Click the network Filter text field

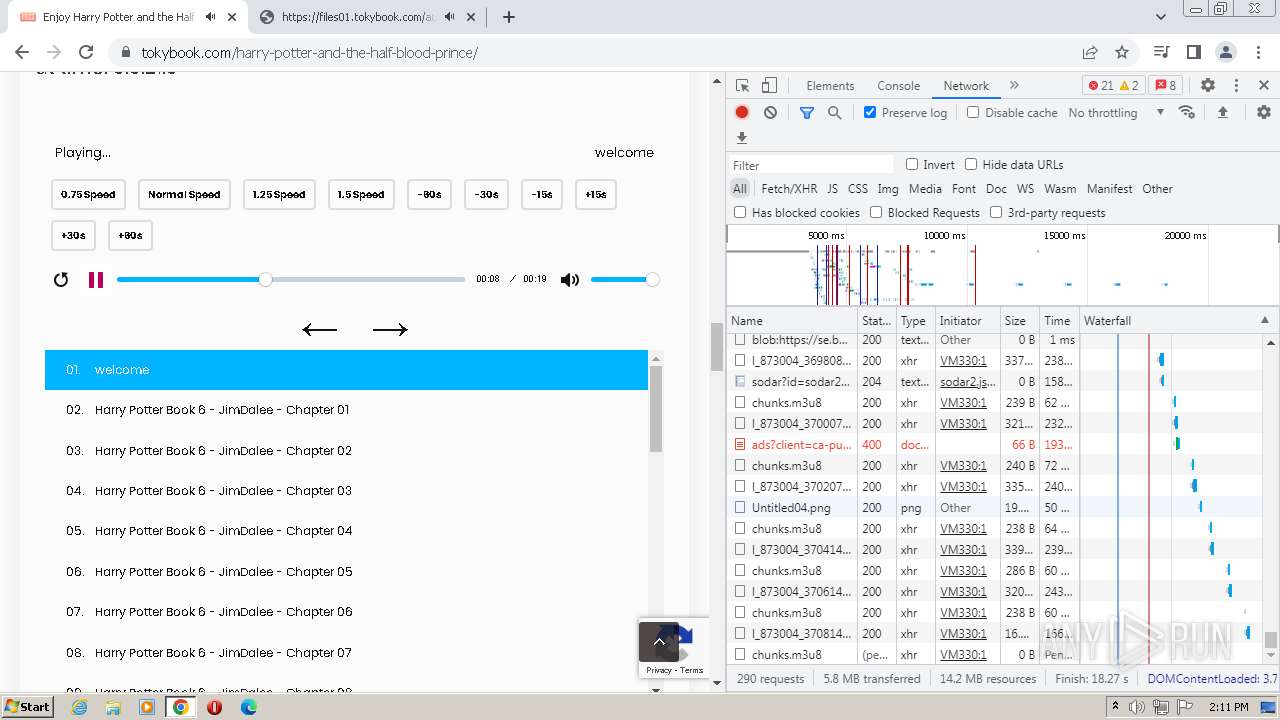click(811, 165)
